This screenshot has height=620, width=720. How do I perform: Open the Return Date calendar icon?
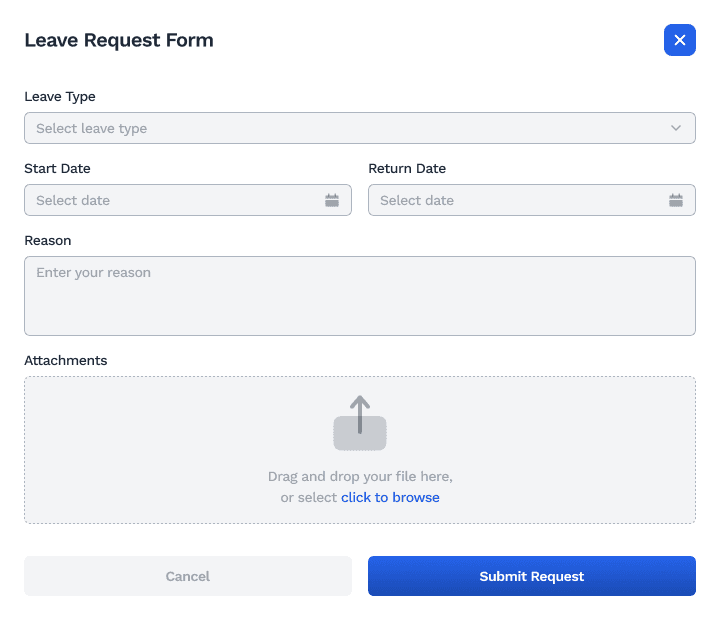[x=676, y=200]
